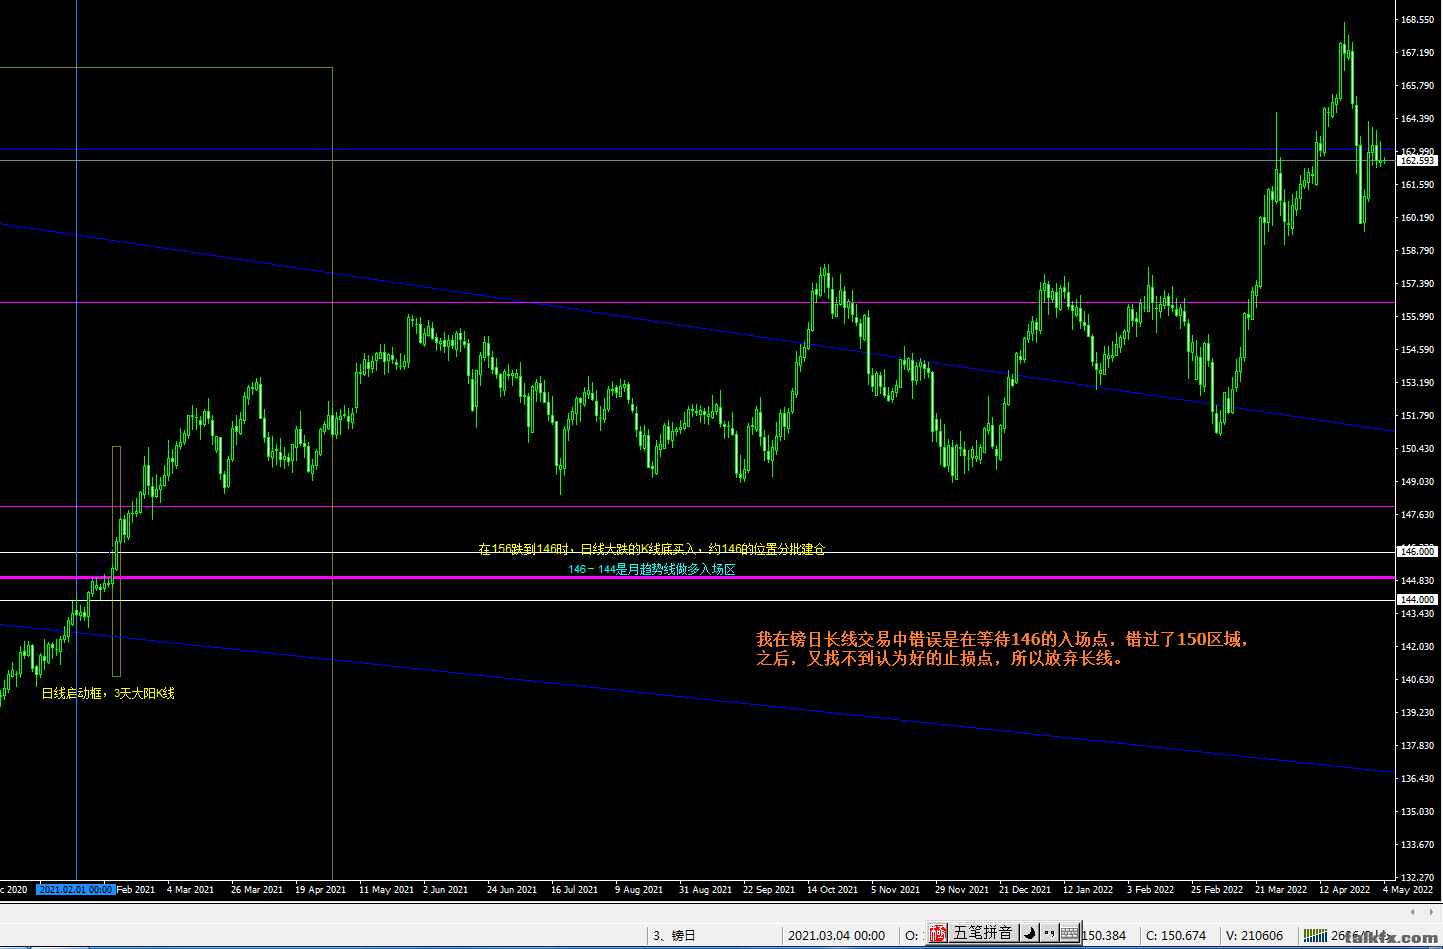The width and height of the screenshot is (1443, 949).
Task: Select the 日线启动框，3天大阳K线 label
Action: tap(108, 693)
